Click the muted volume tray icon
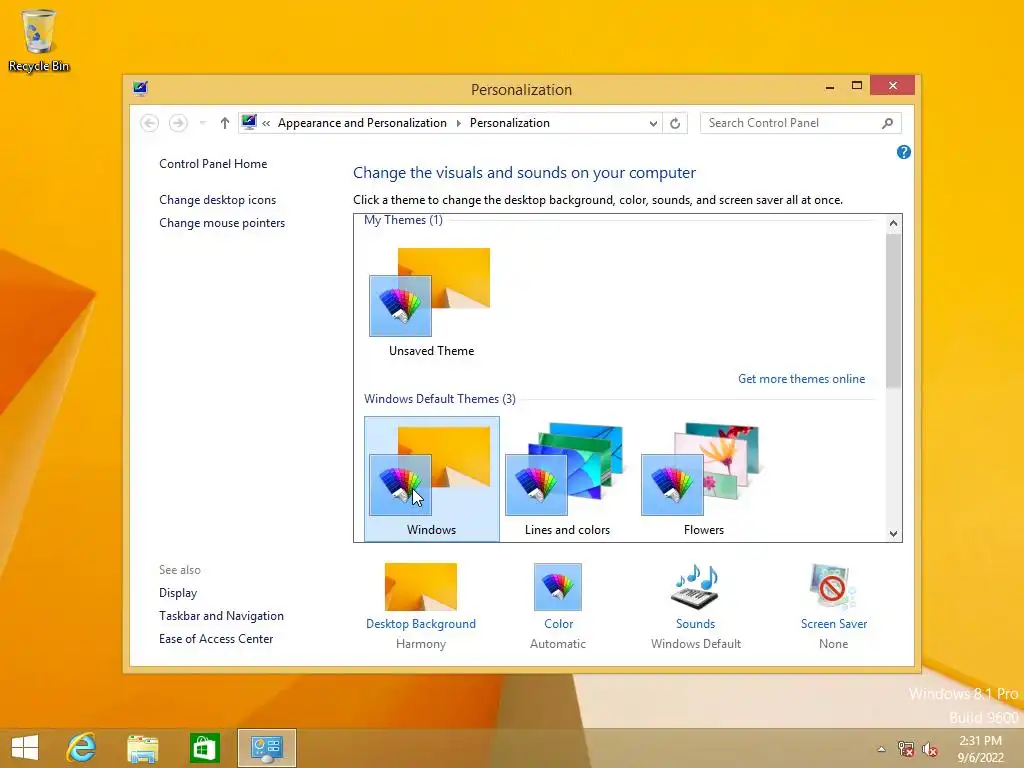The width and height of the screenshot is (1024, 768). pyautogui.click(x=929, y=749)
